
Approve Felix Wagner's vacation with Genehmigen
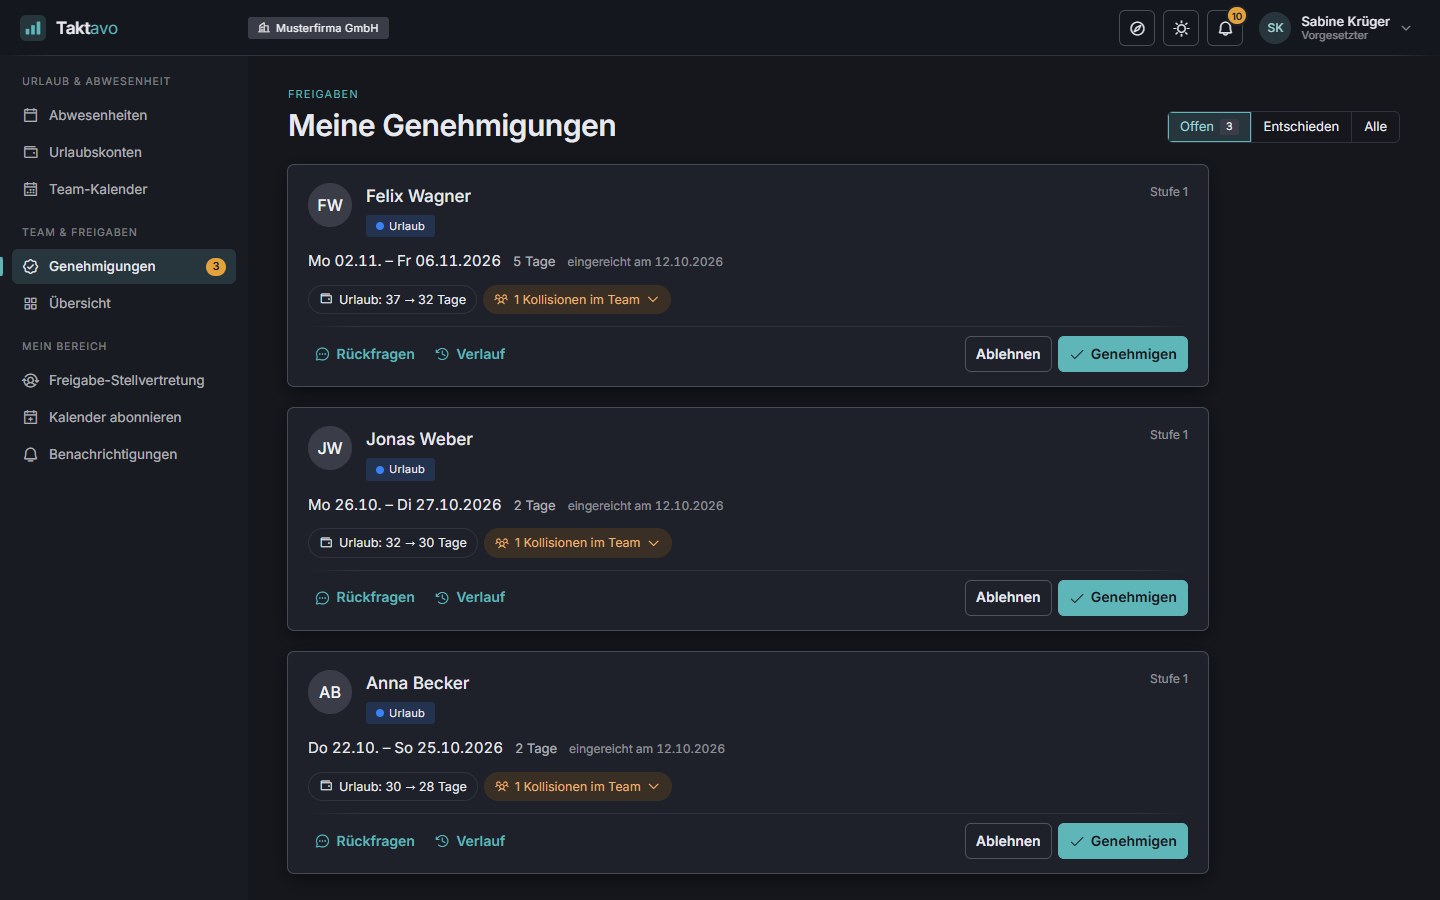pos(1123,354)
